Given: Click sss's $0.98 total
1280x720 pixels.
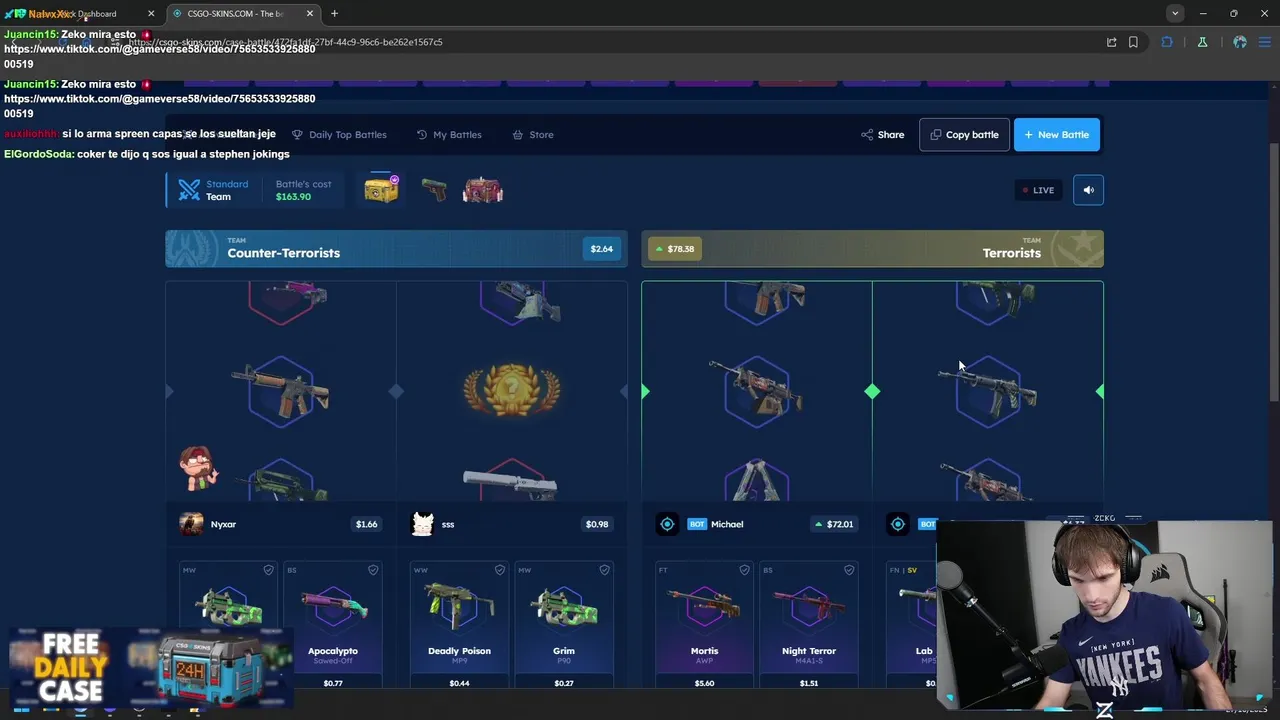Looking at the screenshot, I should [x=597, y=524].
